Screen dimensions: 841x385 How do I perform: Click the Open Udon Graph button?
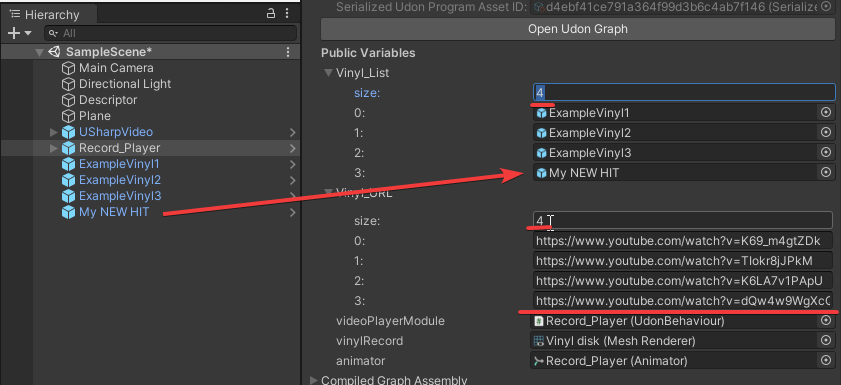(577, 29)
